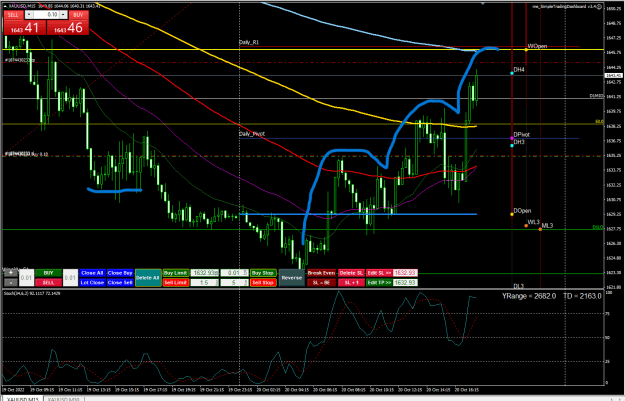
Task: Click the left arrow of the 0.10 lot size
Action: [x=29, y=15]
